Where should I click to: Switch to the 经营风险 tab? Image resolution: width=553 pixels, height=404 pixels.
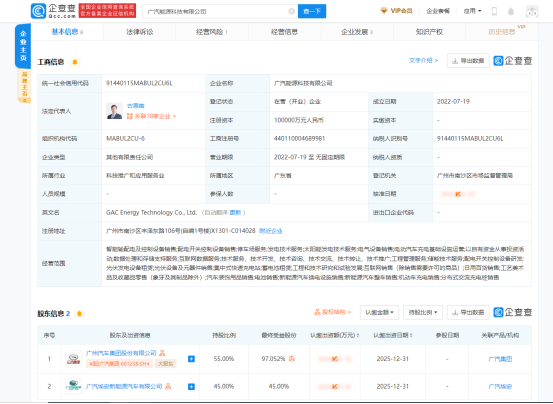click(212, 32)
